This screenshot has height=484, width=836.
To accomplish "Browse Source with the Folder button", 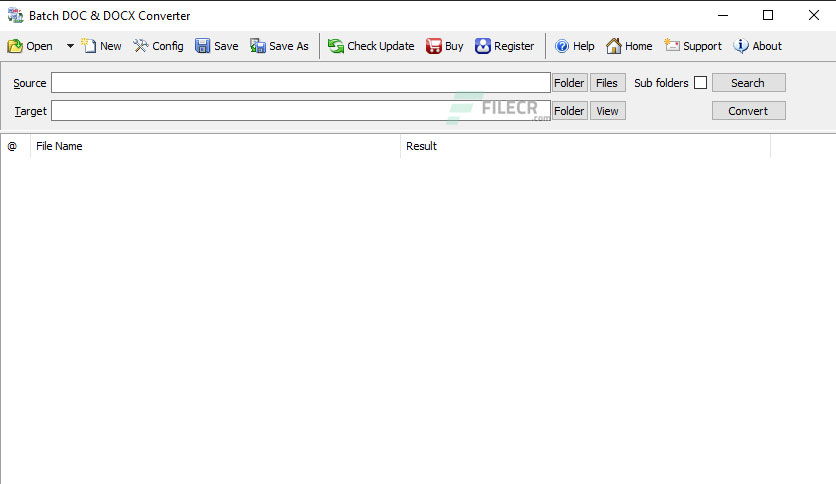I will click(569, 83).
